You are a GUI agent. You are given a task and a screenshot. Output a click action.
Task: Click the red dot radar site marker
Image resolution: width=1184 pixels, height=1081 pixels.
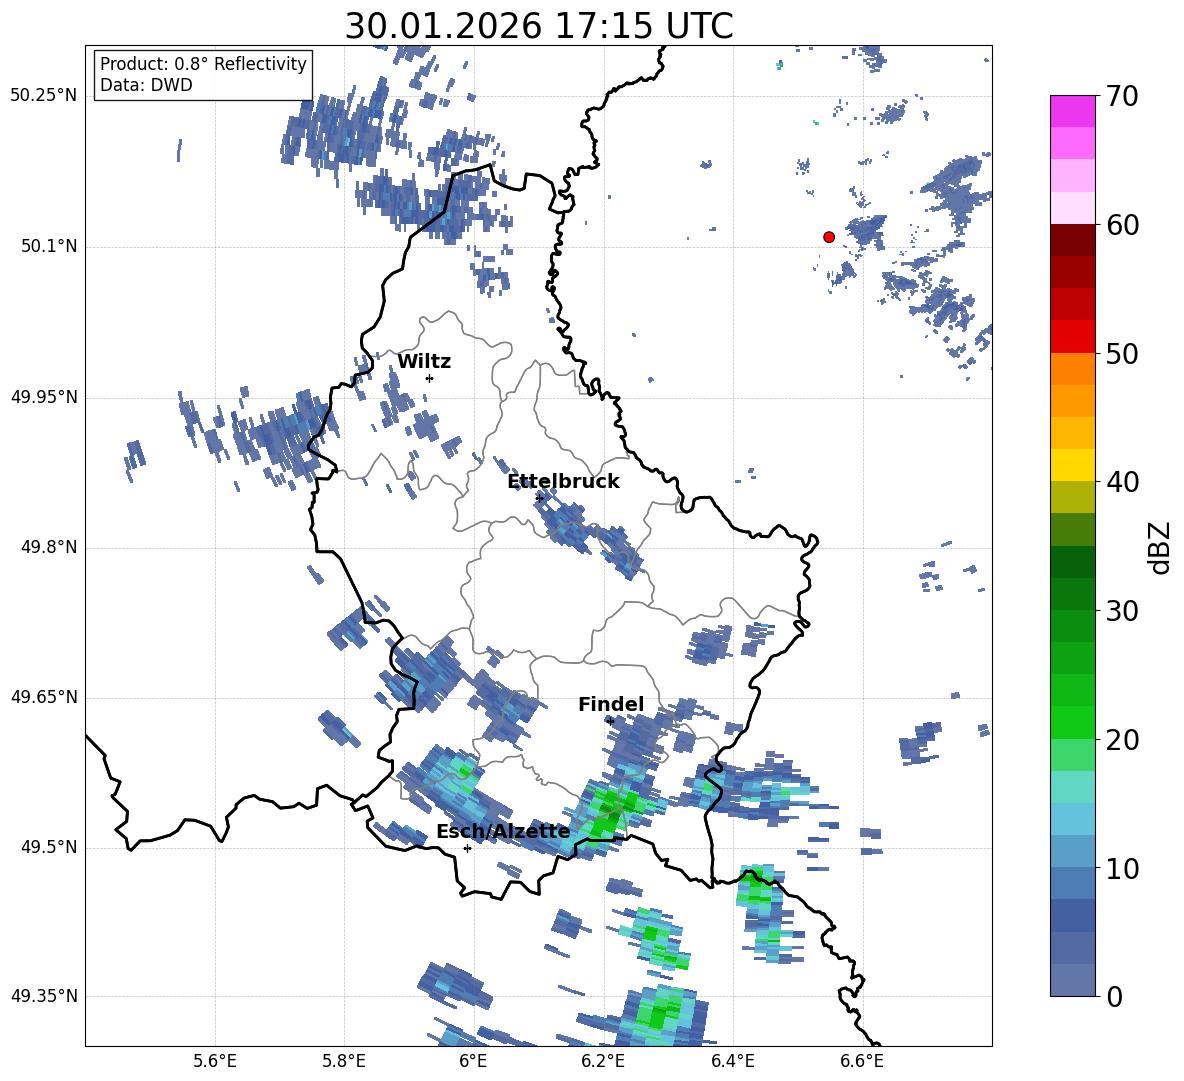(829, 237)
